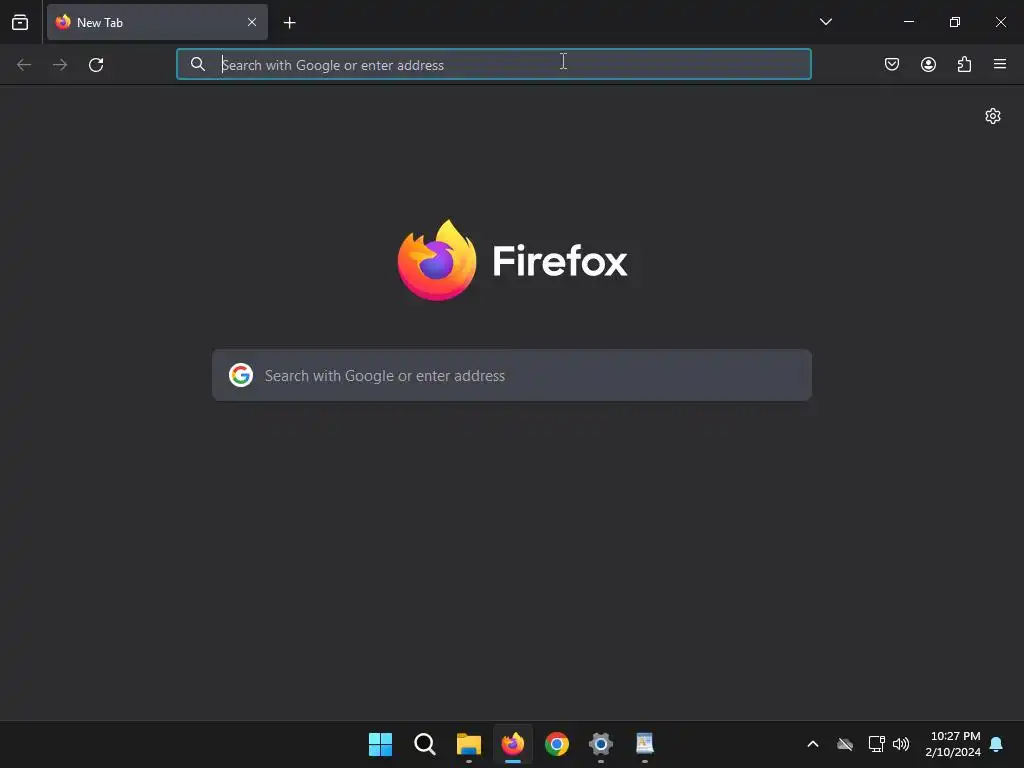Focus the center Google search box
Image resolution: width=1024 pixels, height=768 pixels.
point(512,376)
